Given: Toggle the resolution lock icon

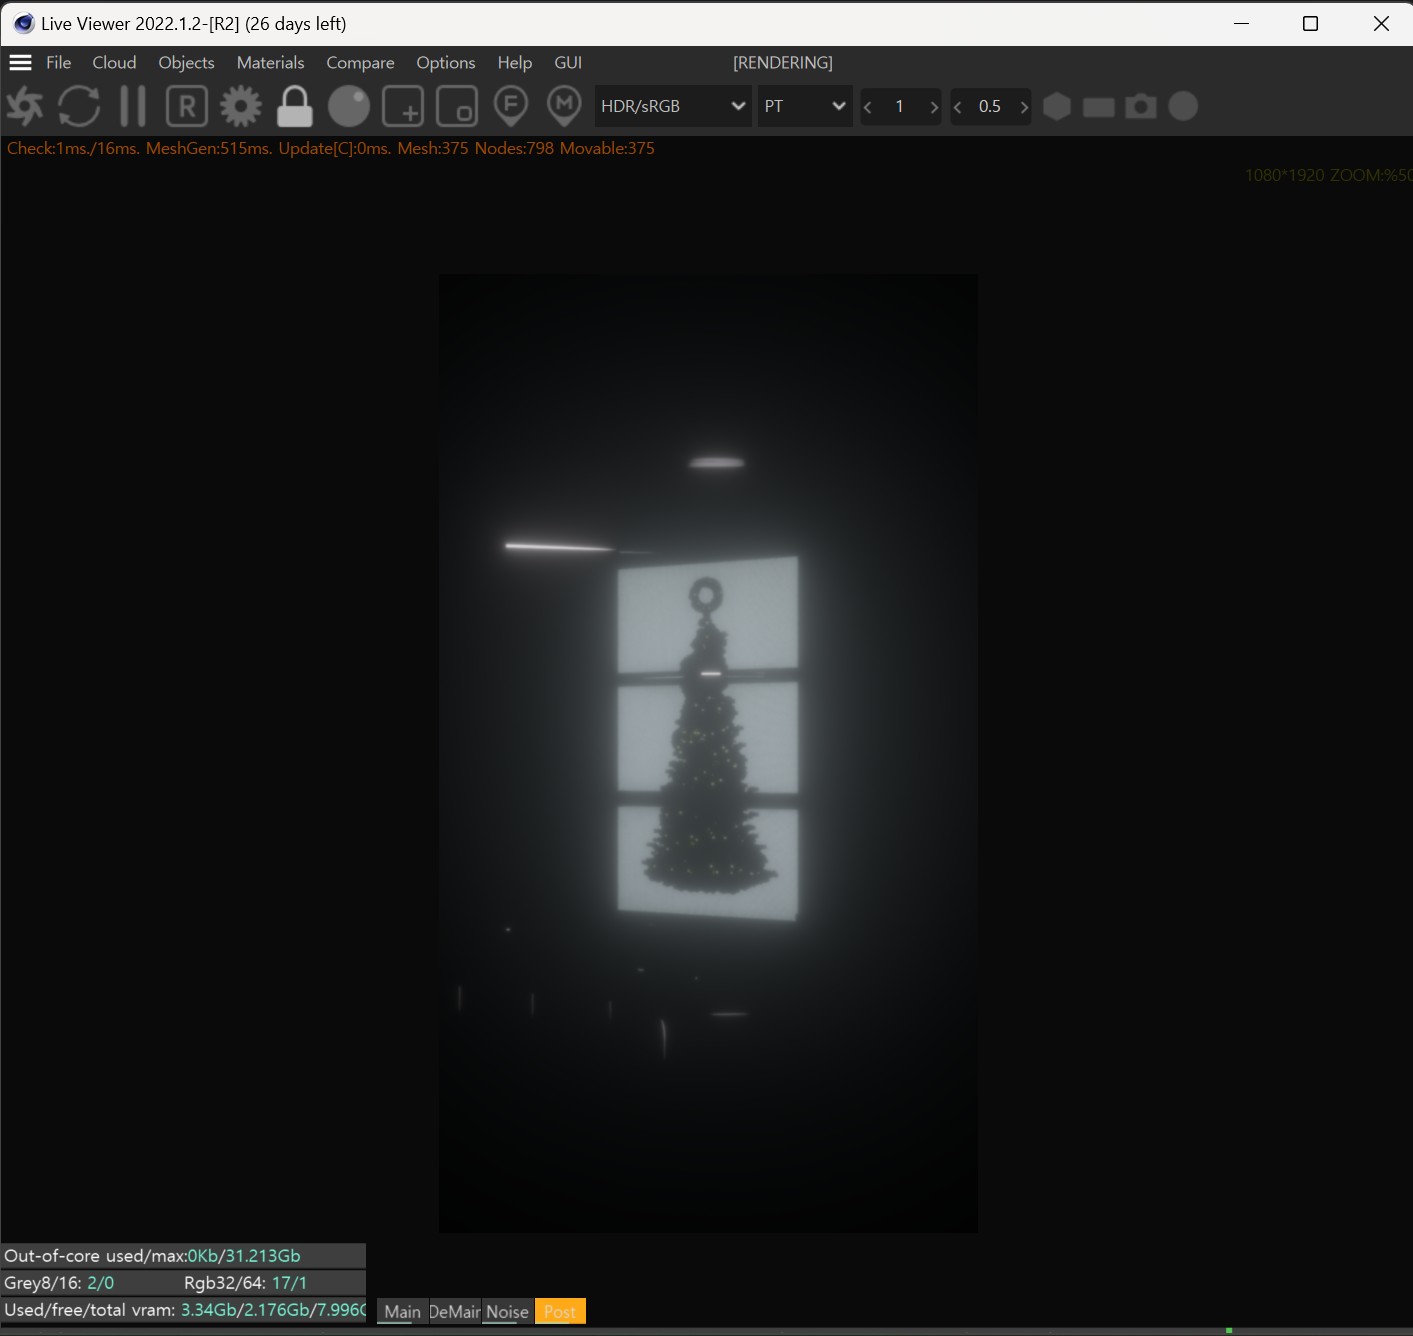Looking at the screenshot, I should pyautogui.click(x=295, y=106).
